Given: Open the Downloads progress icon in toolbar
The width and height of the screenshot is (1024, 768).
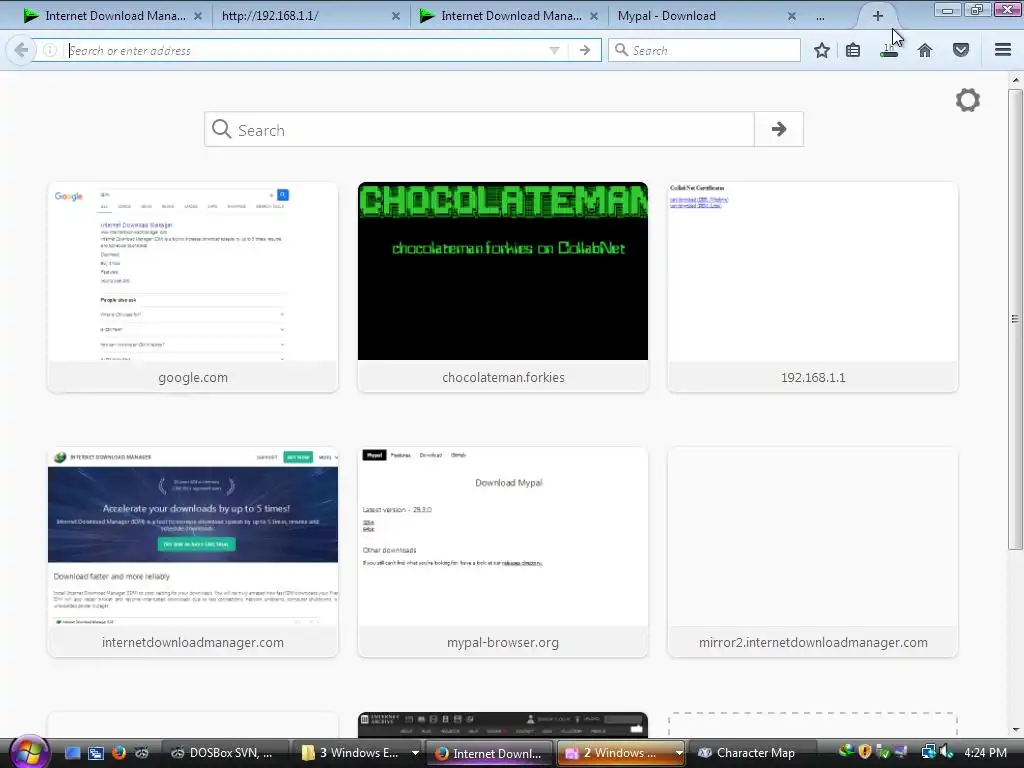Looking at the screenshot, I should (x=889, y=50).
